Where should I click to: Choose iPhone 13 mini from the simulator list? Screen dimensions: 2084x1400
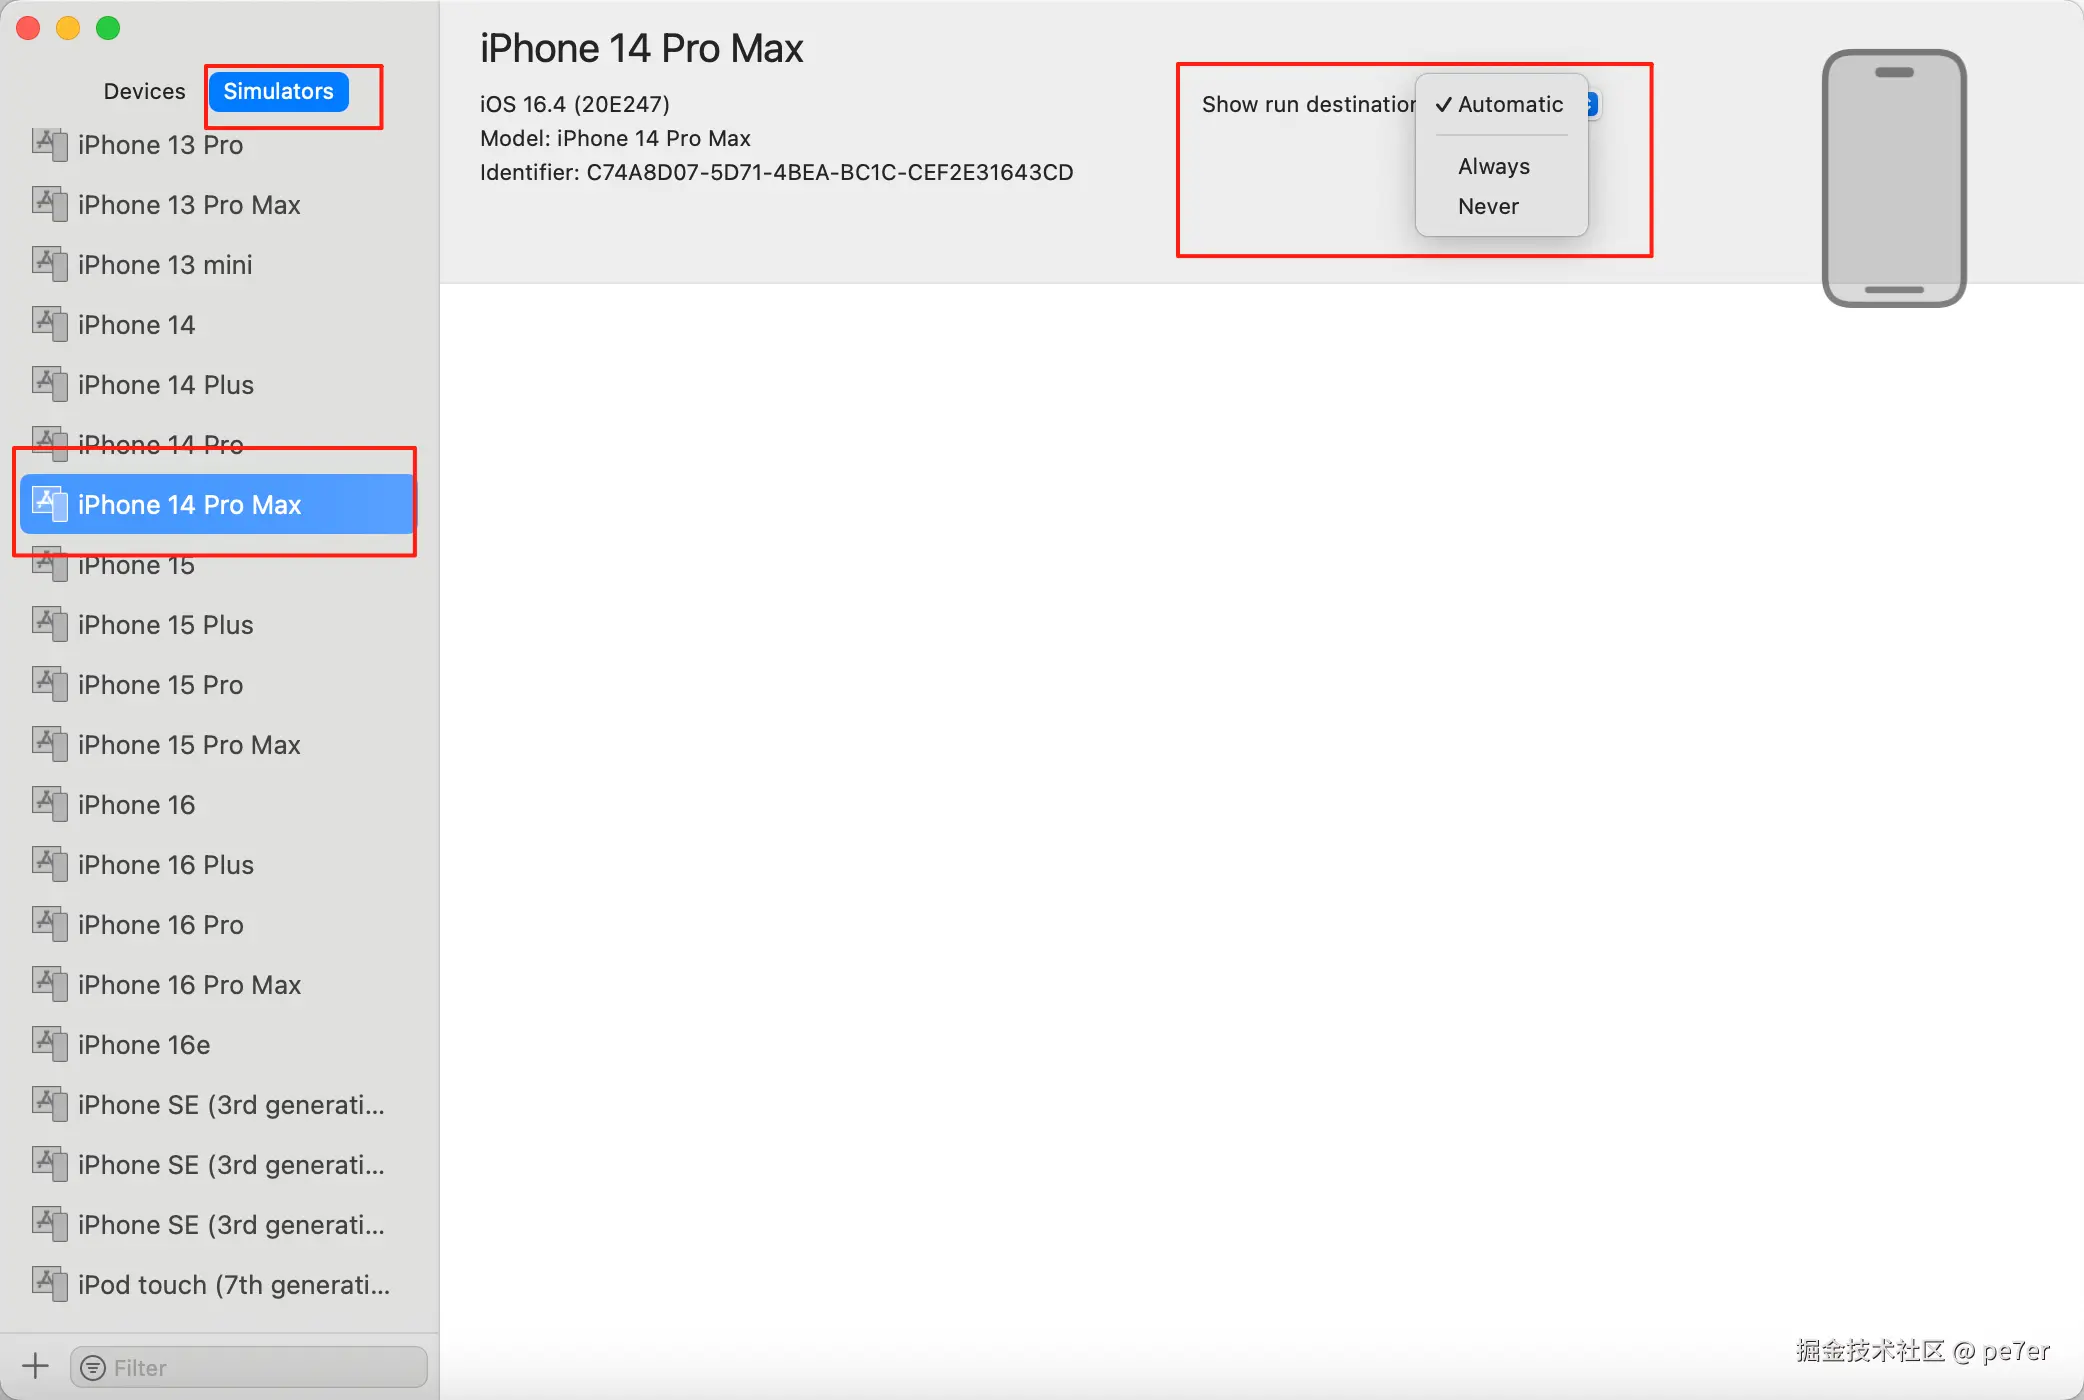[x=165, y=264]
